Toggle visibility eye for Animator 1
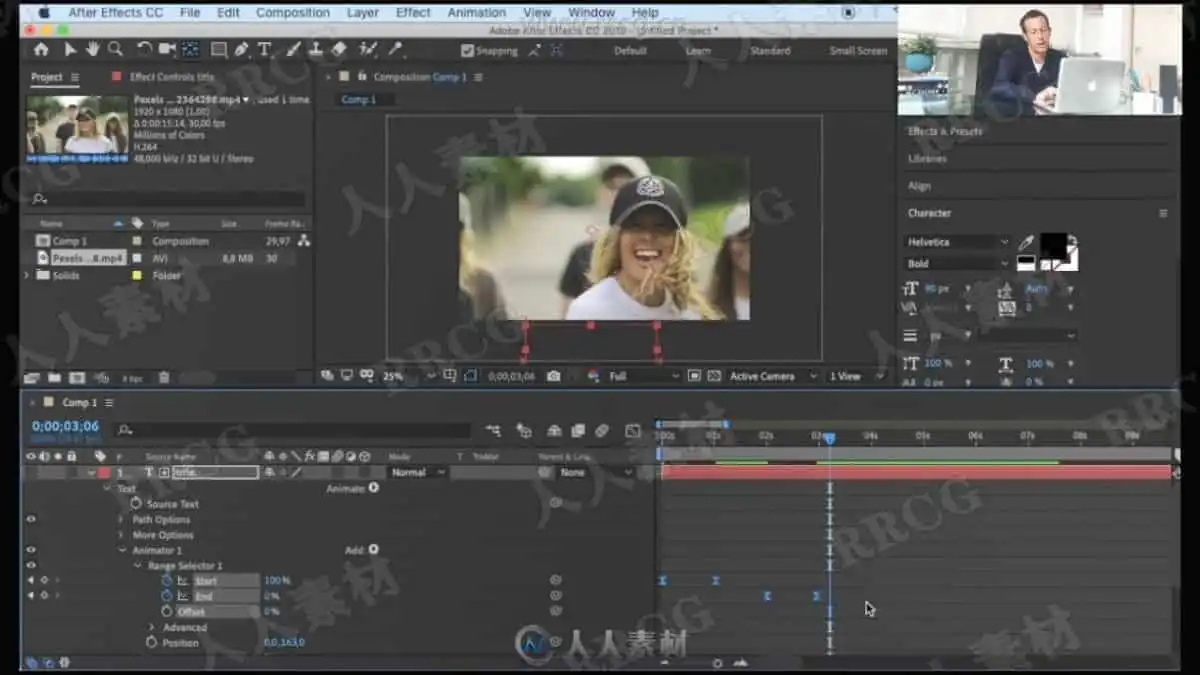 pos(31,550)
